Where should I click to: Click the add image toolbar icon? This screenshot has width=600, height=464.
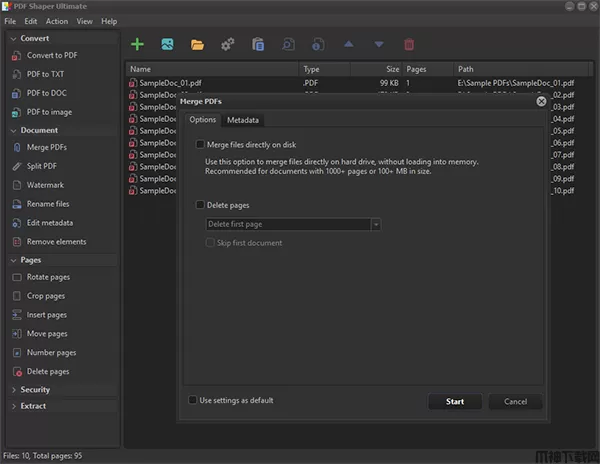(x=168, y=44)
